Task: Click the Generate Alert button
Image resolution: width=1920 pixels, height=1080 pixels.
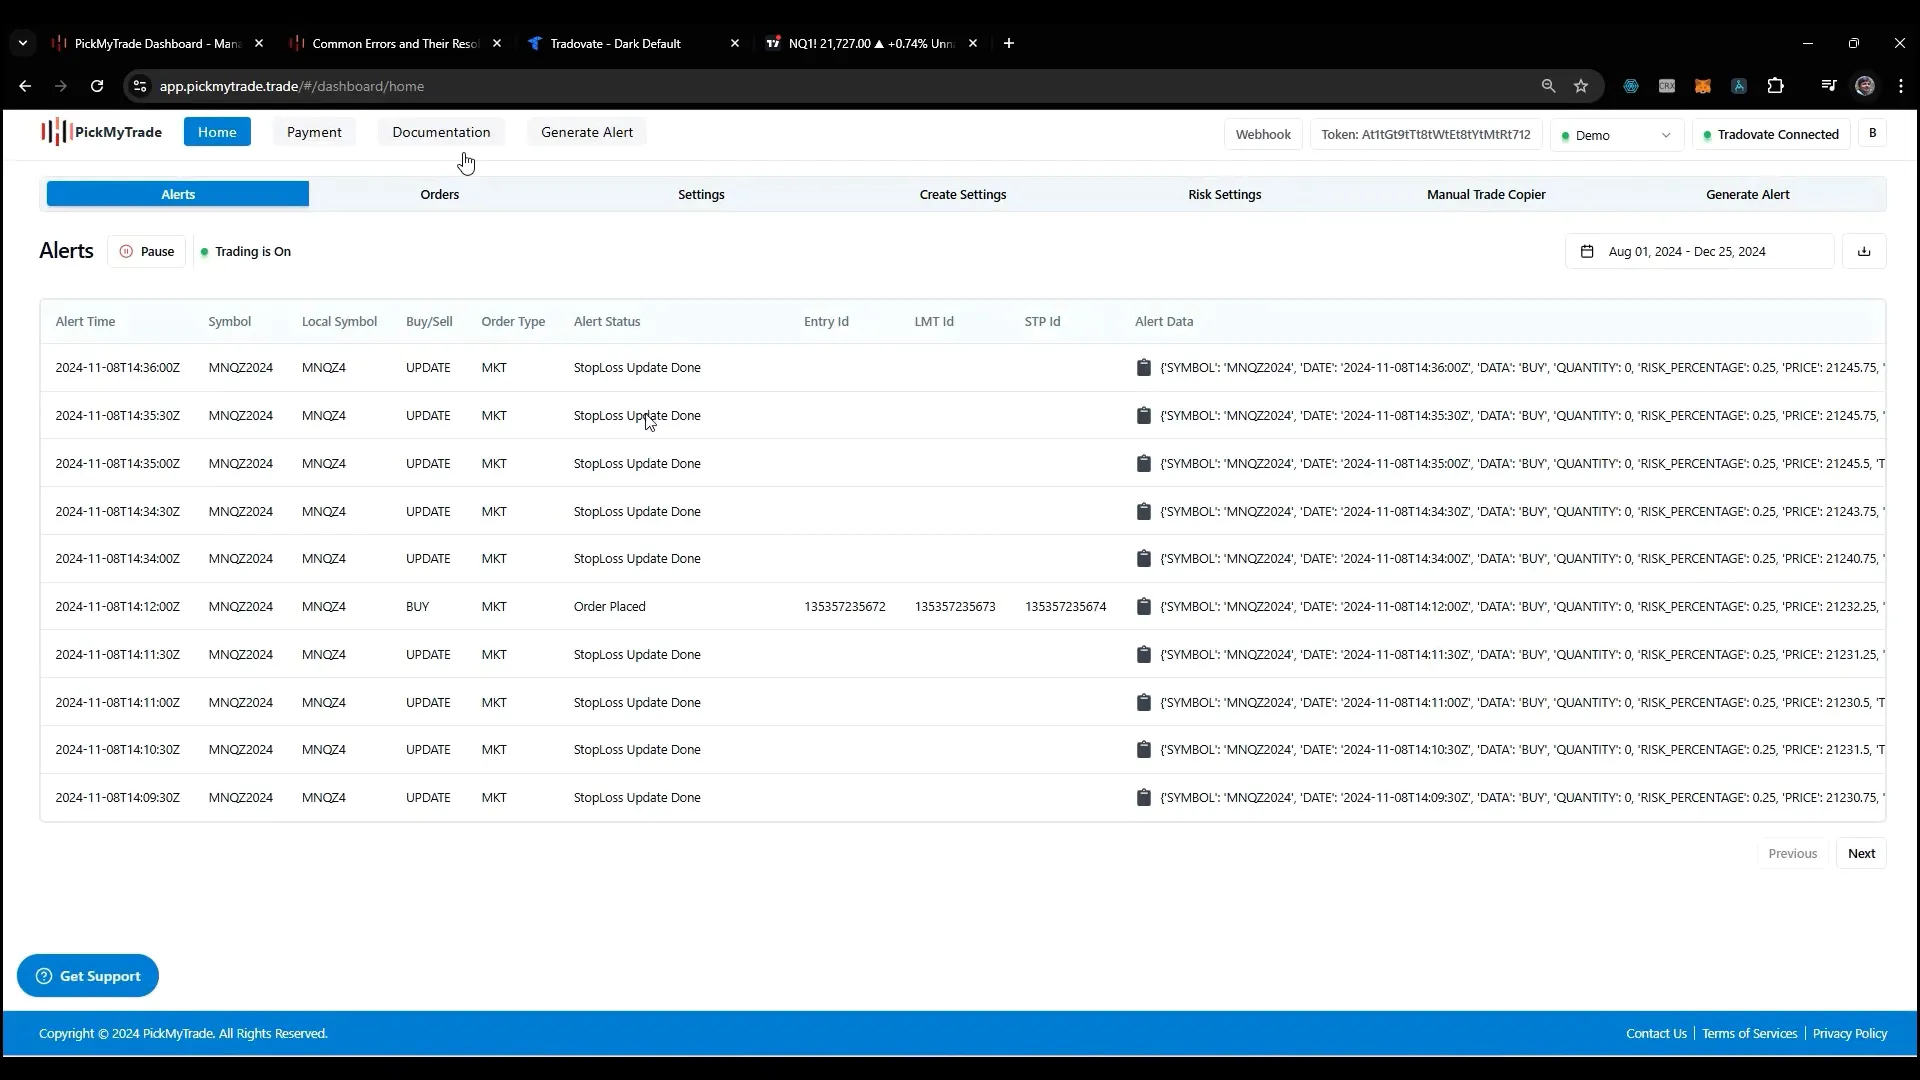Action: point(587,131)
